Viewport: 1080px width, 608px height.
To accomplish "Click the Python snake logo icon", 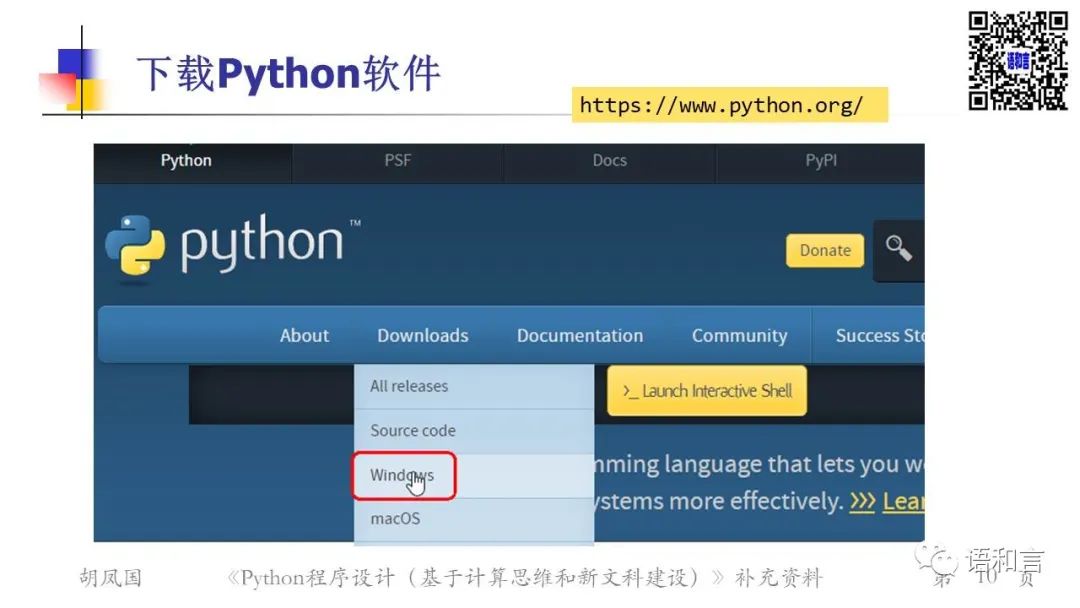I will [135, 245].
